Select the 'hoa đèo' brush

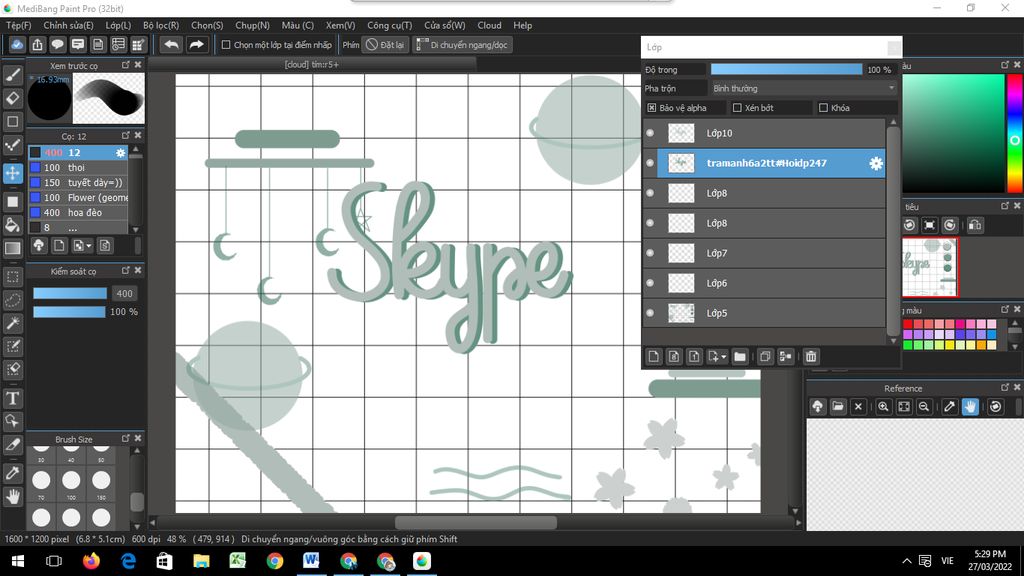pyautogui.click(x=78, y=212)
